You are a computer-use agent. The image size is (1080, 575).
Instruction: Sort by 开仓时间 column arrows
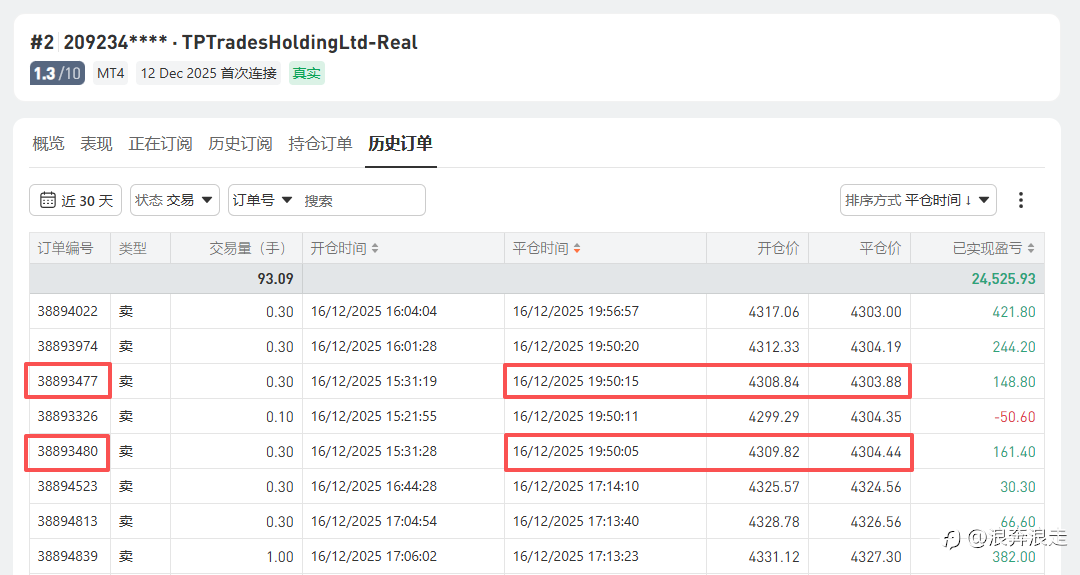[375, 248]
